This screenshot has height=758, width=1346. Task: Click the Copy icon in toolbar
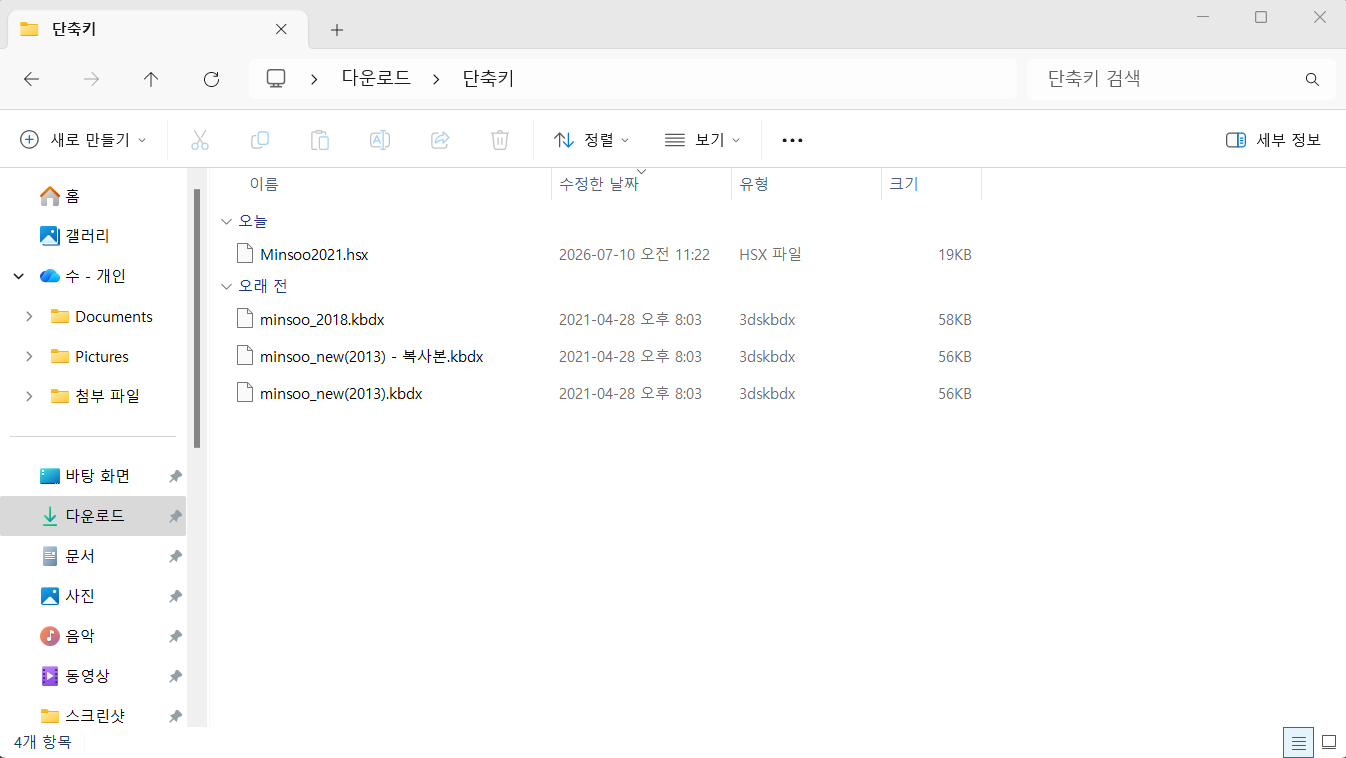point(260,140)
